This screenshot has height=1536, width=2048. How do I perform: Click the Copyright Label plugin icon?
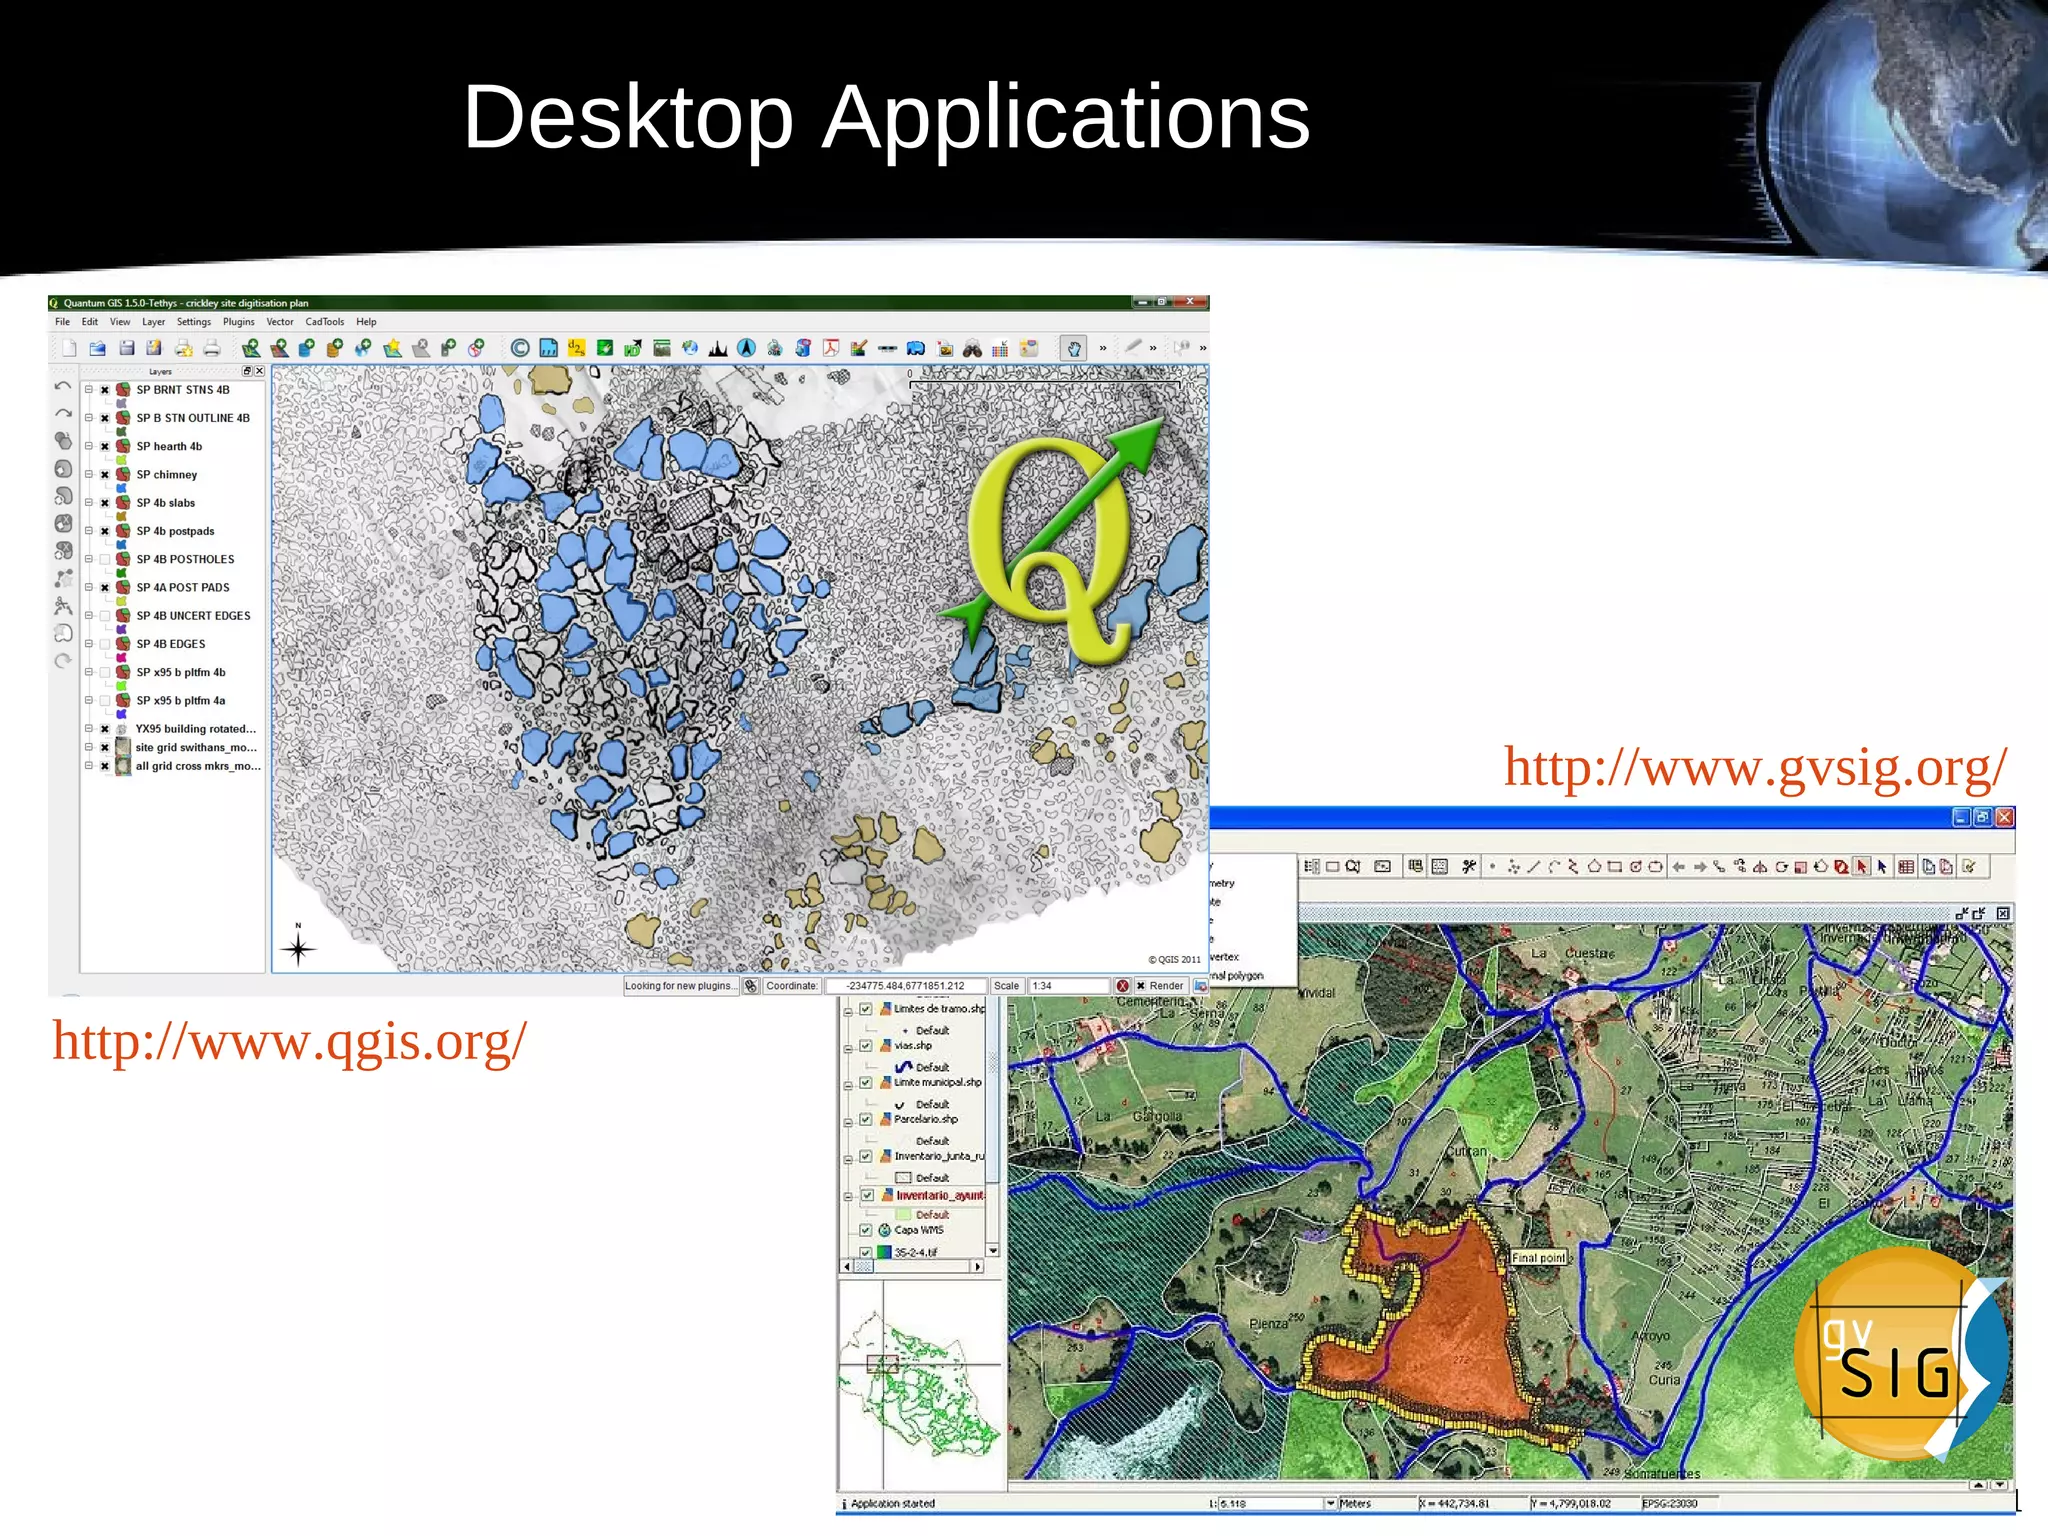[520, 348]
